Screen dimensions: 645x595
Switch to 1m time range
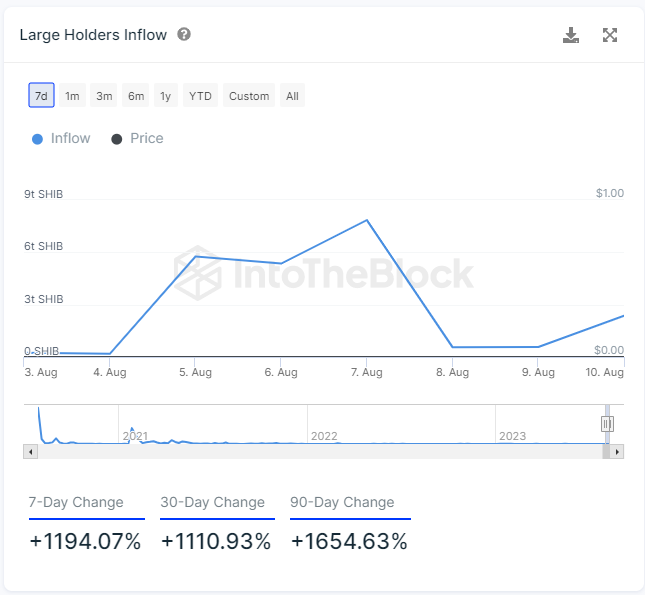72,95
